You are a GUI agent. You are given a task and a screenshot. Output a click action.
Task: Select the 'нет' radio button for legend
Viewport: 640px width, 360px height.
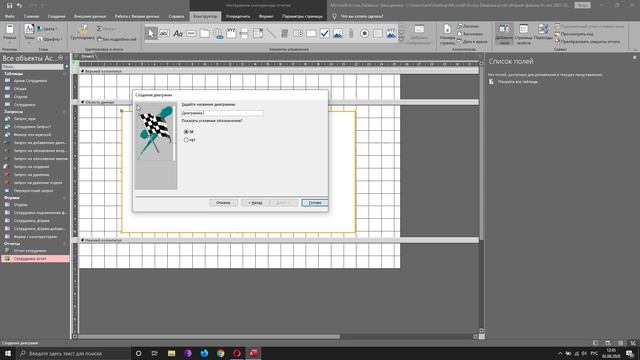pos(186,140)
